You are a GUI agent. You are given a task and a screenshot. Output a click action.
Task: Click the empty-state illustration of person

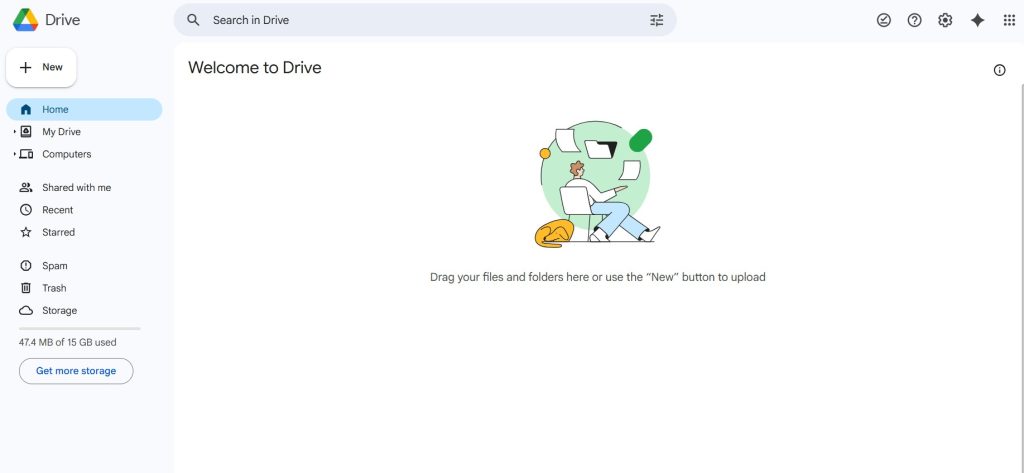coord(598,184)
